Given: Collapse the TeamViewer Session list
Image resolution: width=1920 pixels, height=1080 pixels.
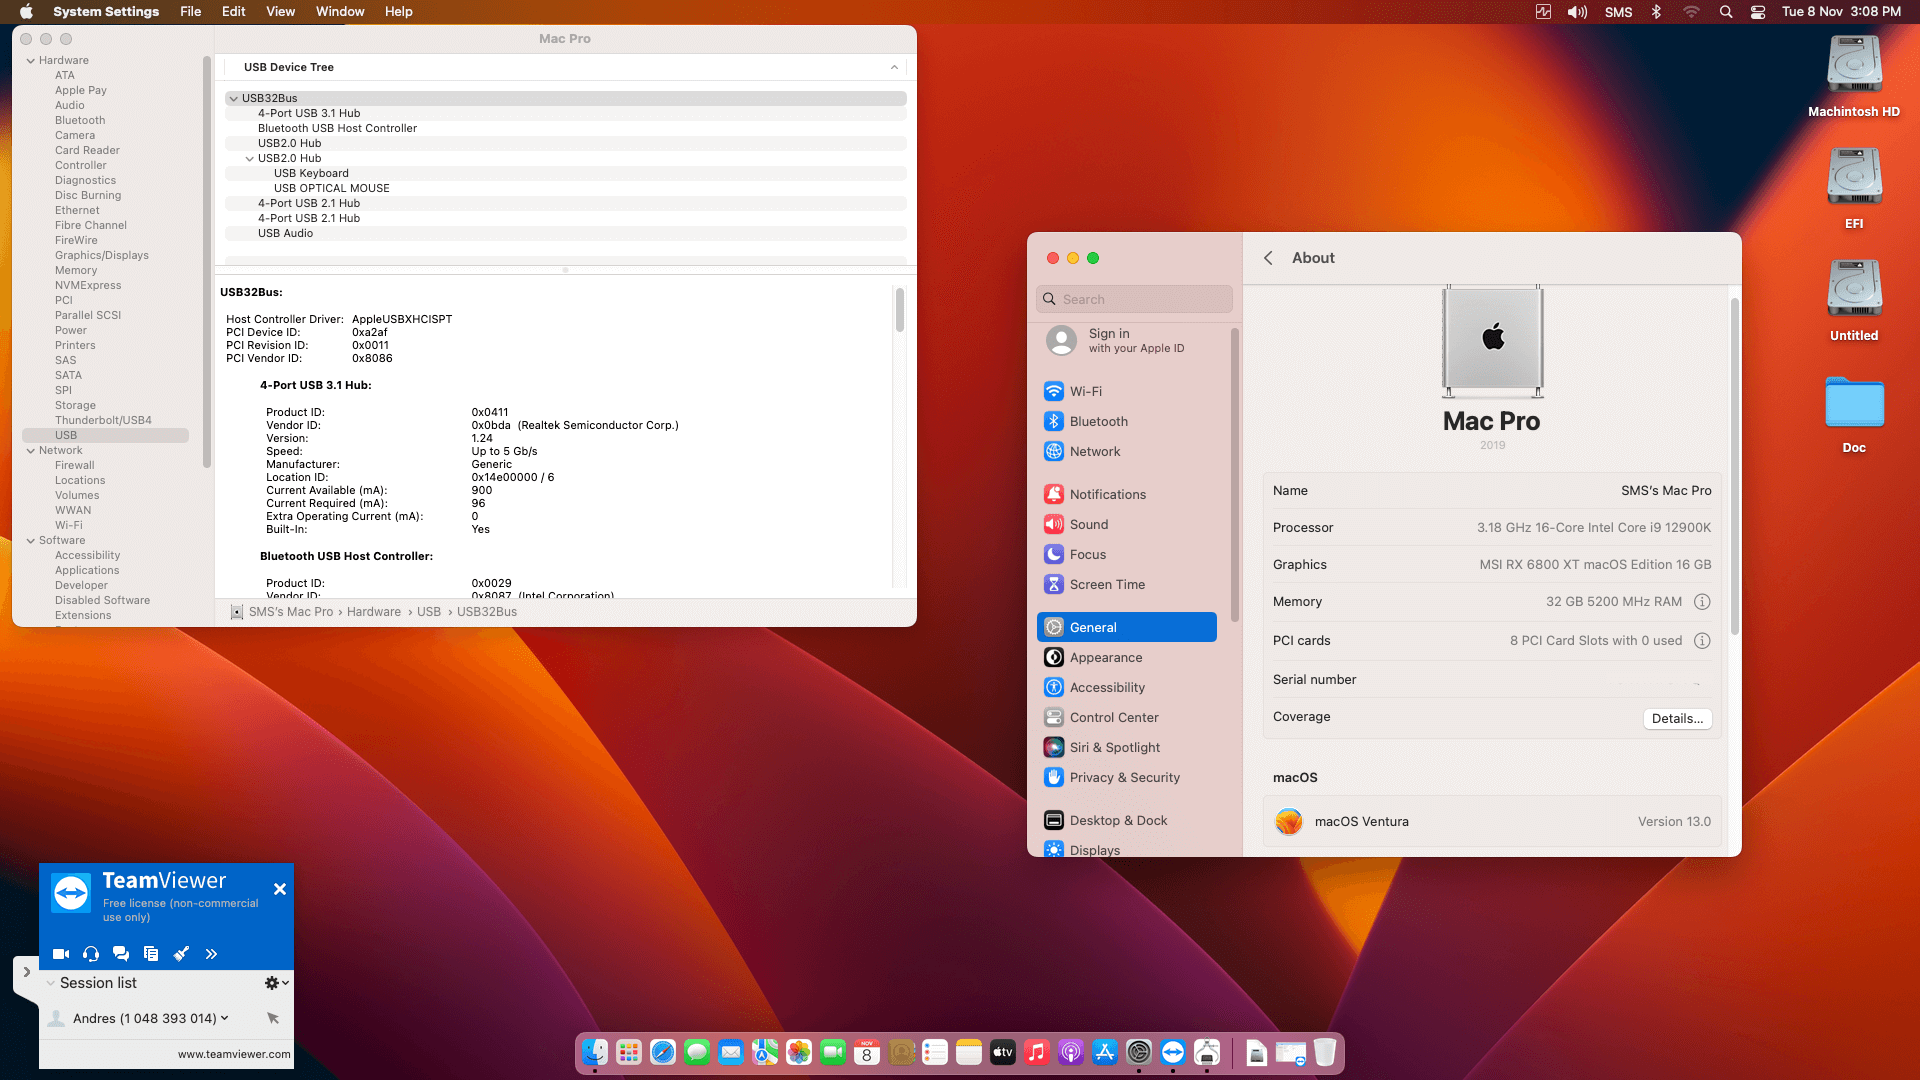Looking at the screenshot, I should 51,983.
